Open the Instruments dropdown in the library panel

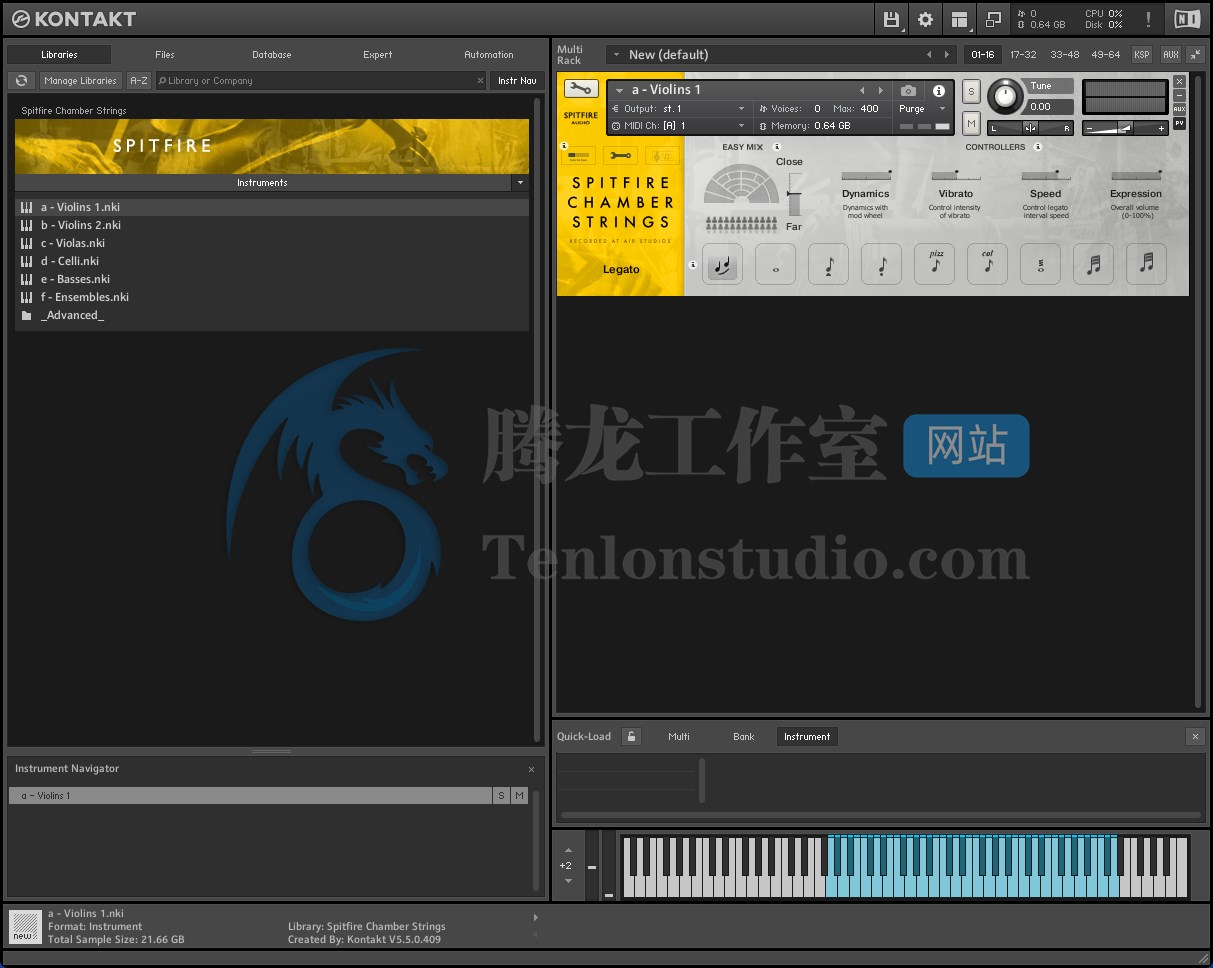[x=520, y=183]
